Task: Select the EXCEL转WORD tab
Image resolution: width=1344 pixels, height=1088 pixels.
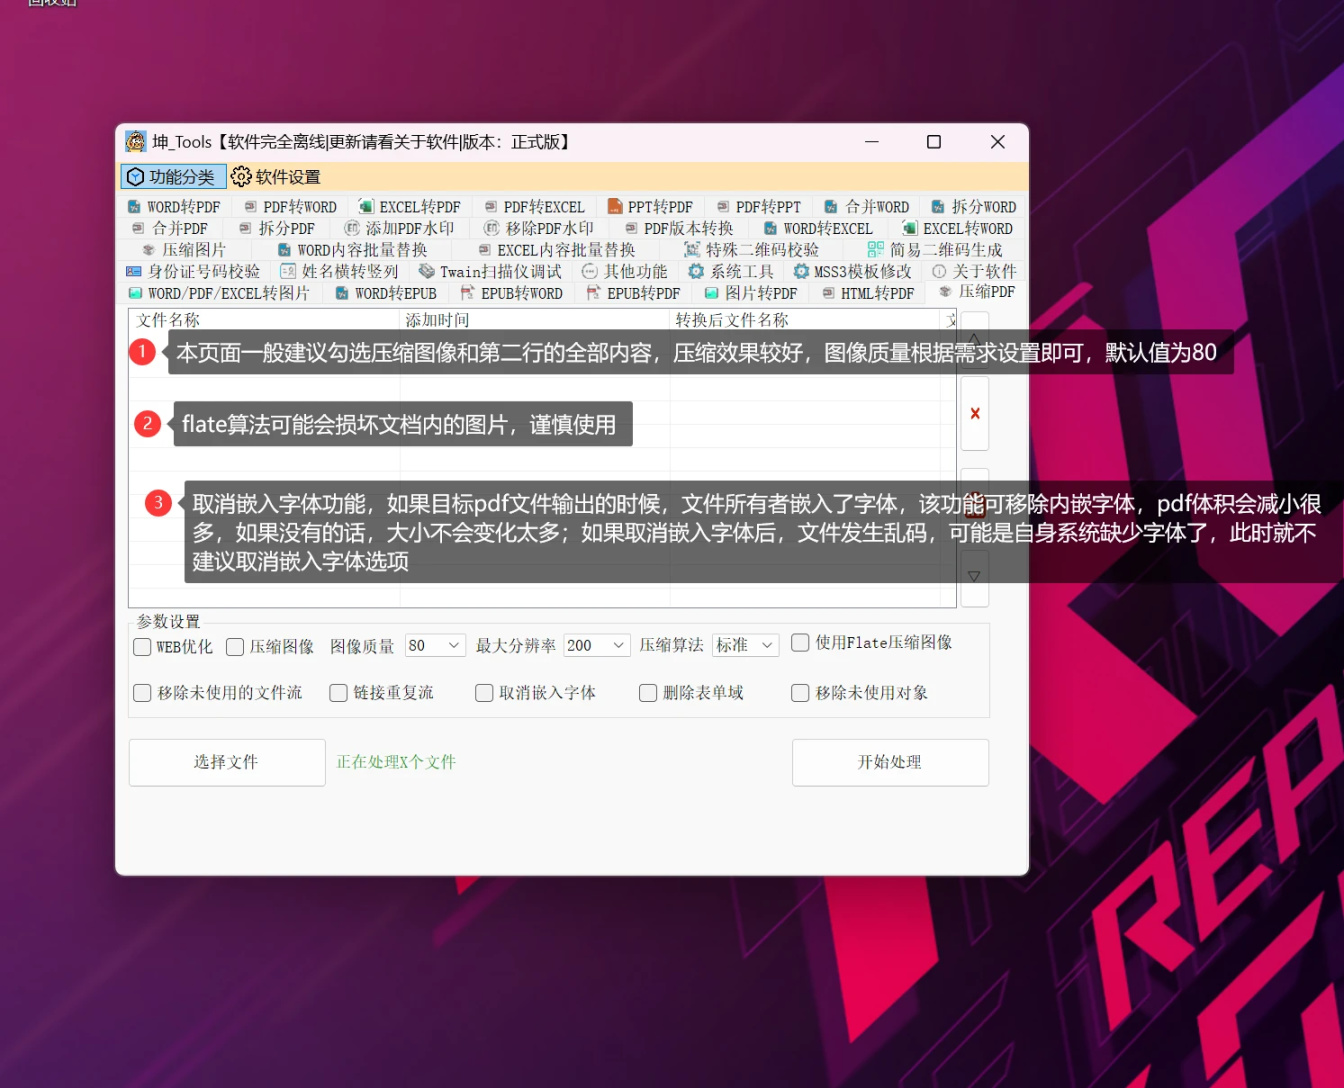Action: click(x=958, y=228)
